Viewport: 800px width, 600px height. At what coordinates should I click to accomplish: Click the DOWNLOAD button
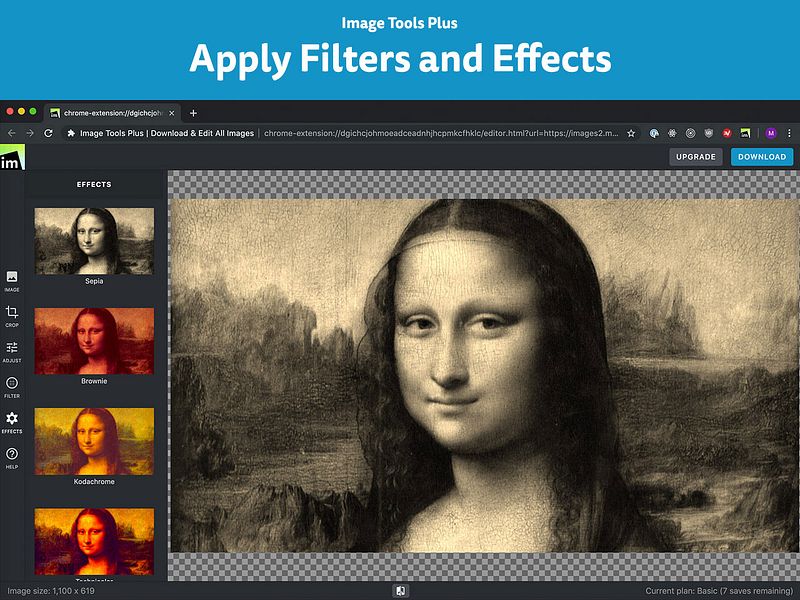click(x=762, y=157)
